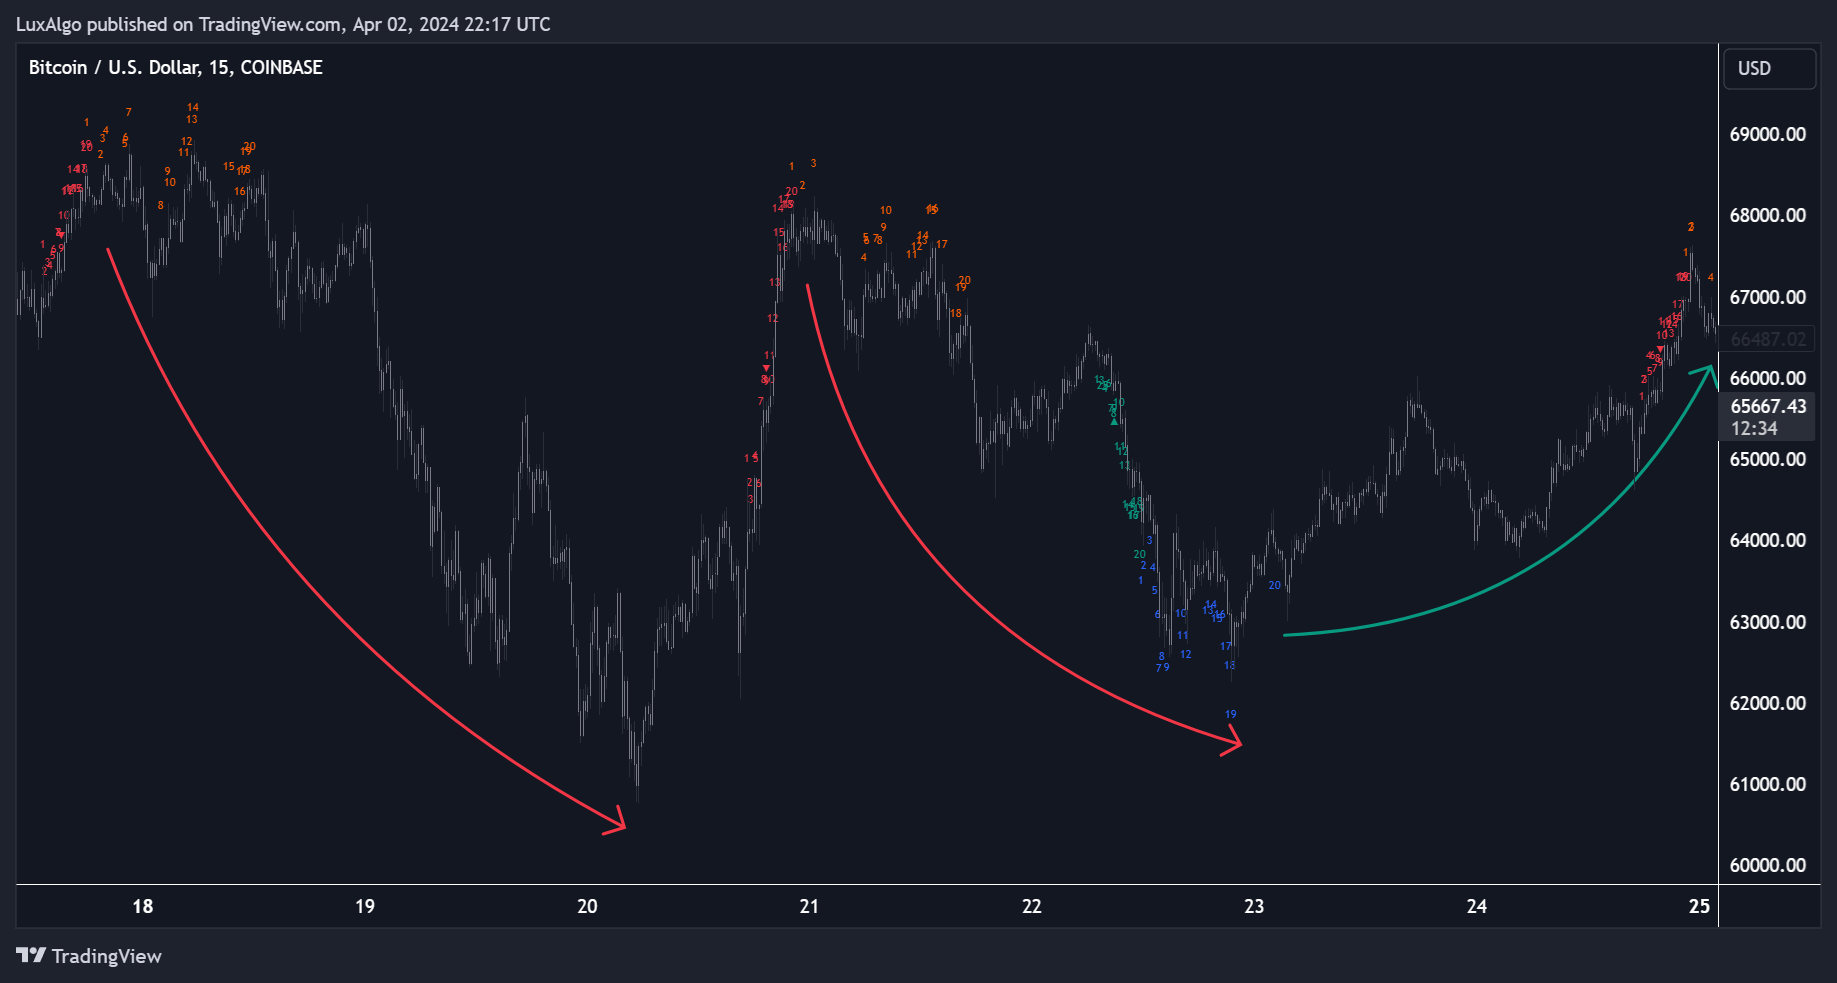Click the 68000.00 price axis label
The height and width of the screenshot is (983, 1837).
tap(1768, 215)
